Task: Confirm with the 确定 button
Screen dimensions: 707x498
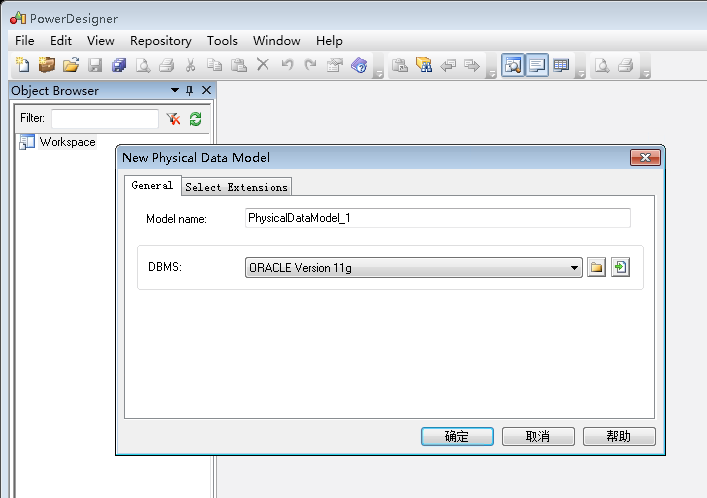Action: tap(457, 436)
